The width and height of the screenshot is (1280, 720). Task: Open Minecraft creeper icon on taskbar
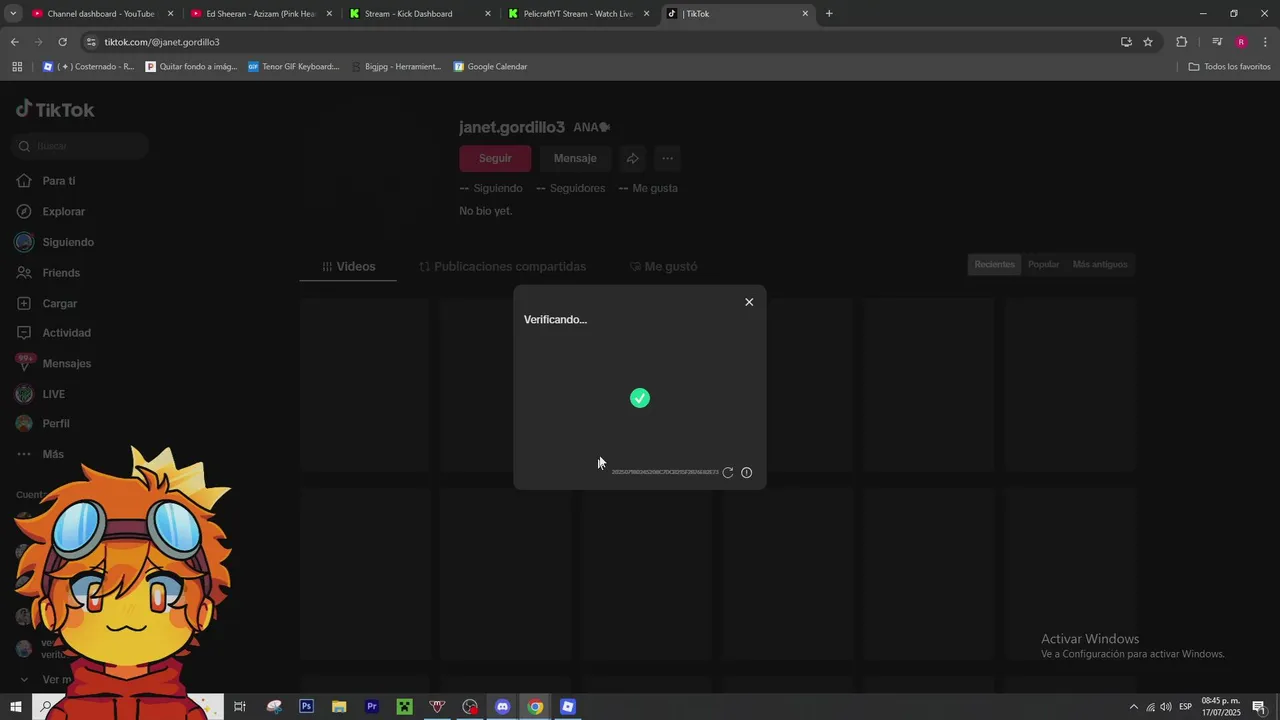coord(404,707)
